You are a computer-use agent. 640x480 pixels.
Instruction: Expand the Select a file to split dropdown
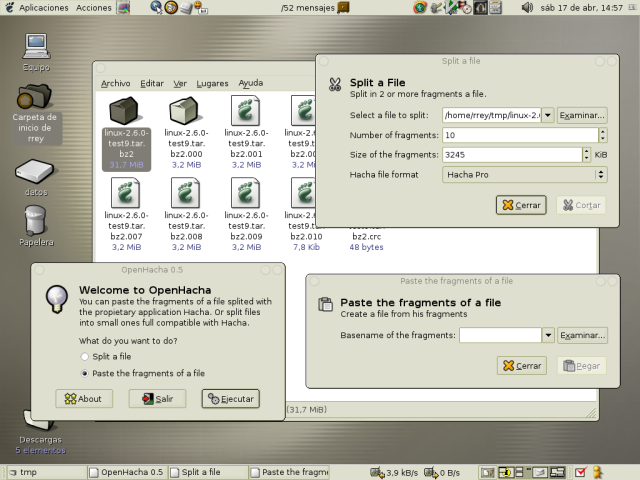pos(547,115)
